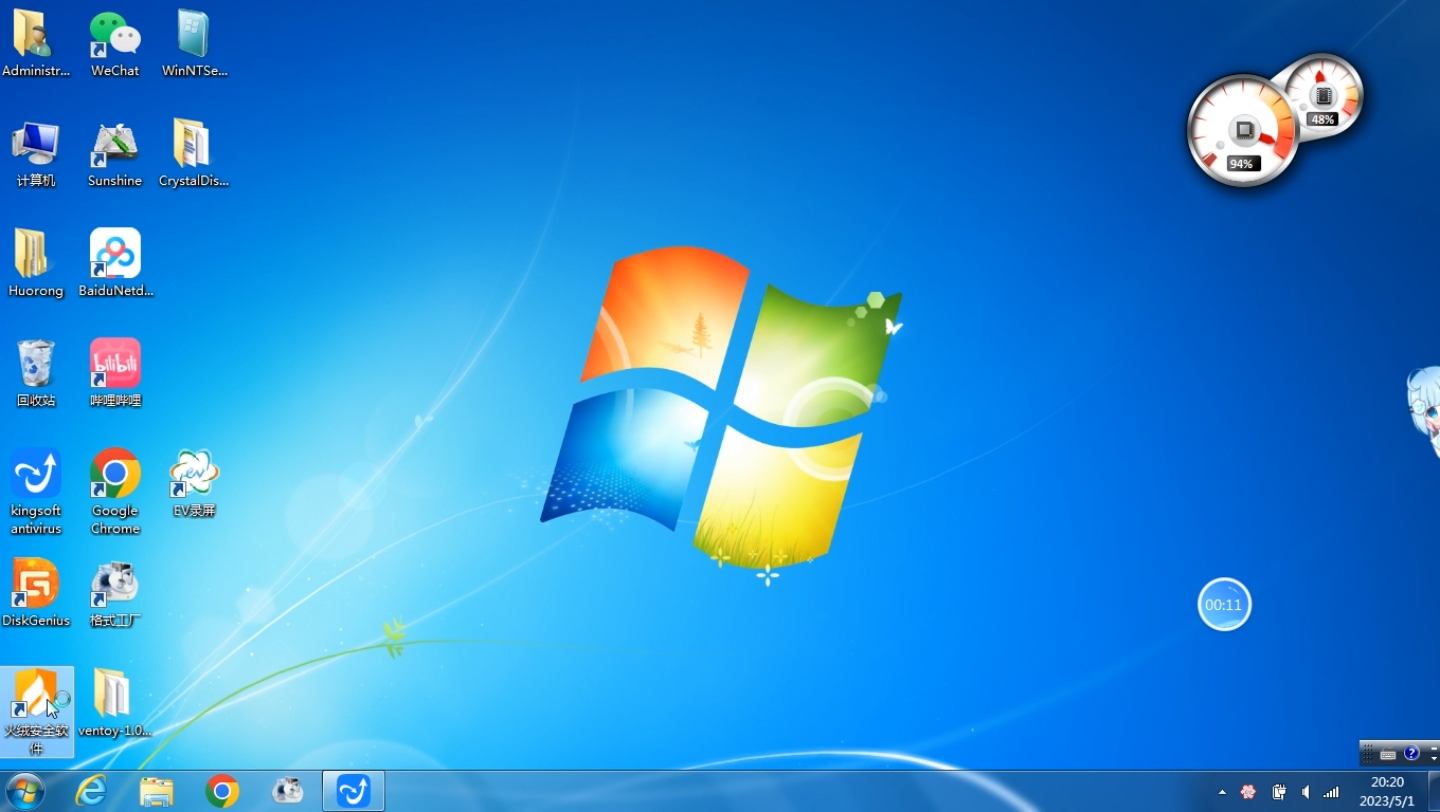
Task: Open the network signal tray icon
Action: tap(1331, 792)
